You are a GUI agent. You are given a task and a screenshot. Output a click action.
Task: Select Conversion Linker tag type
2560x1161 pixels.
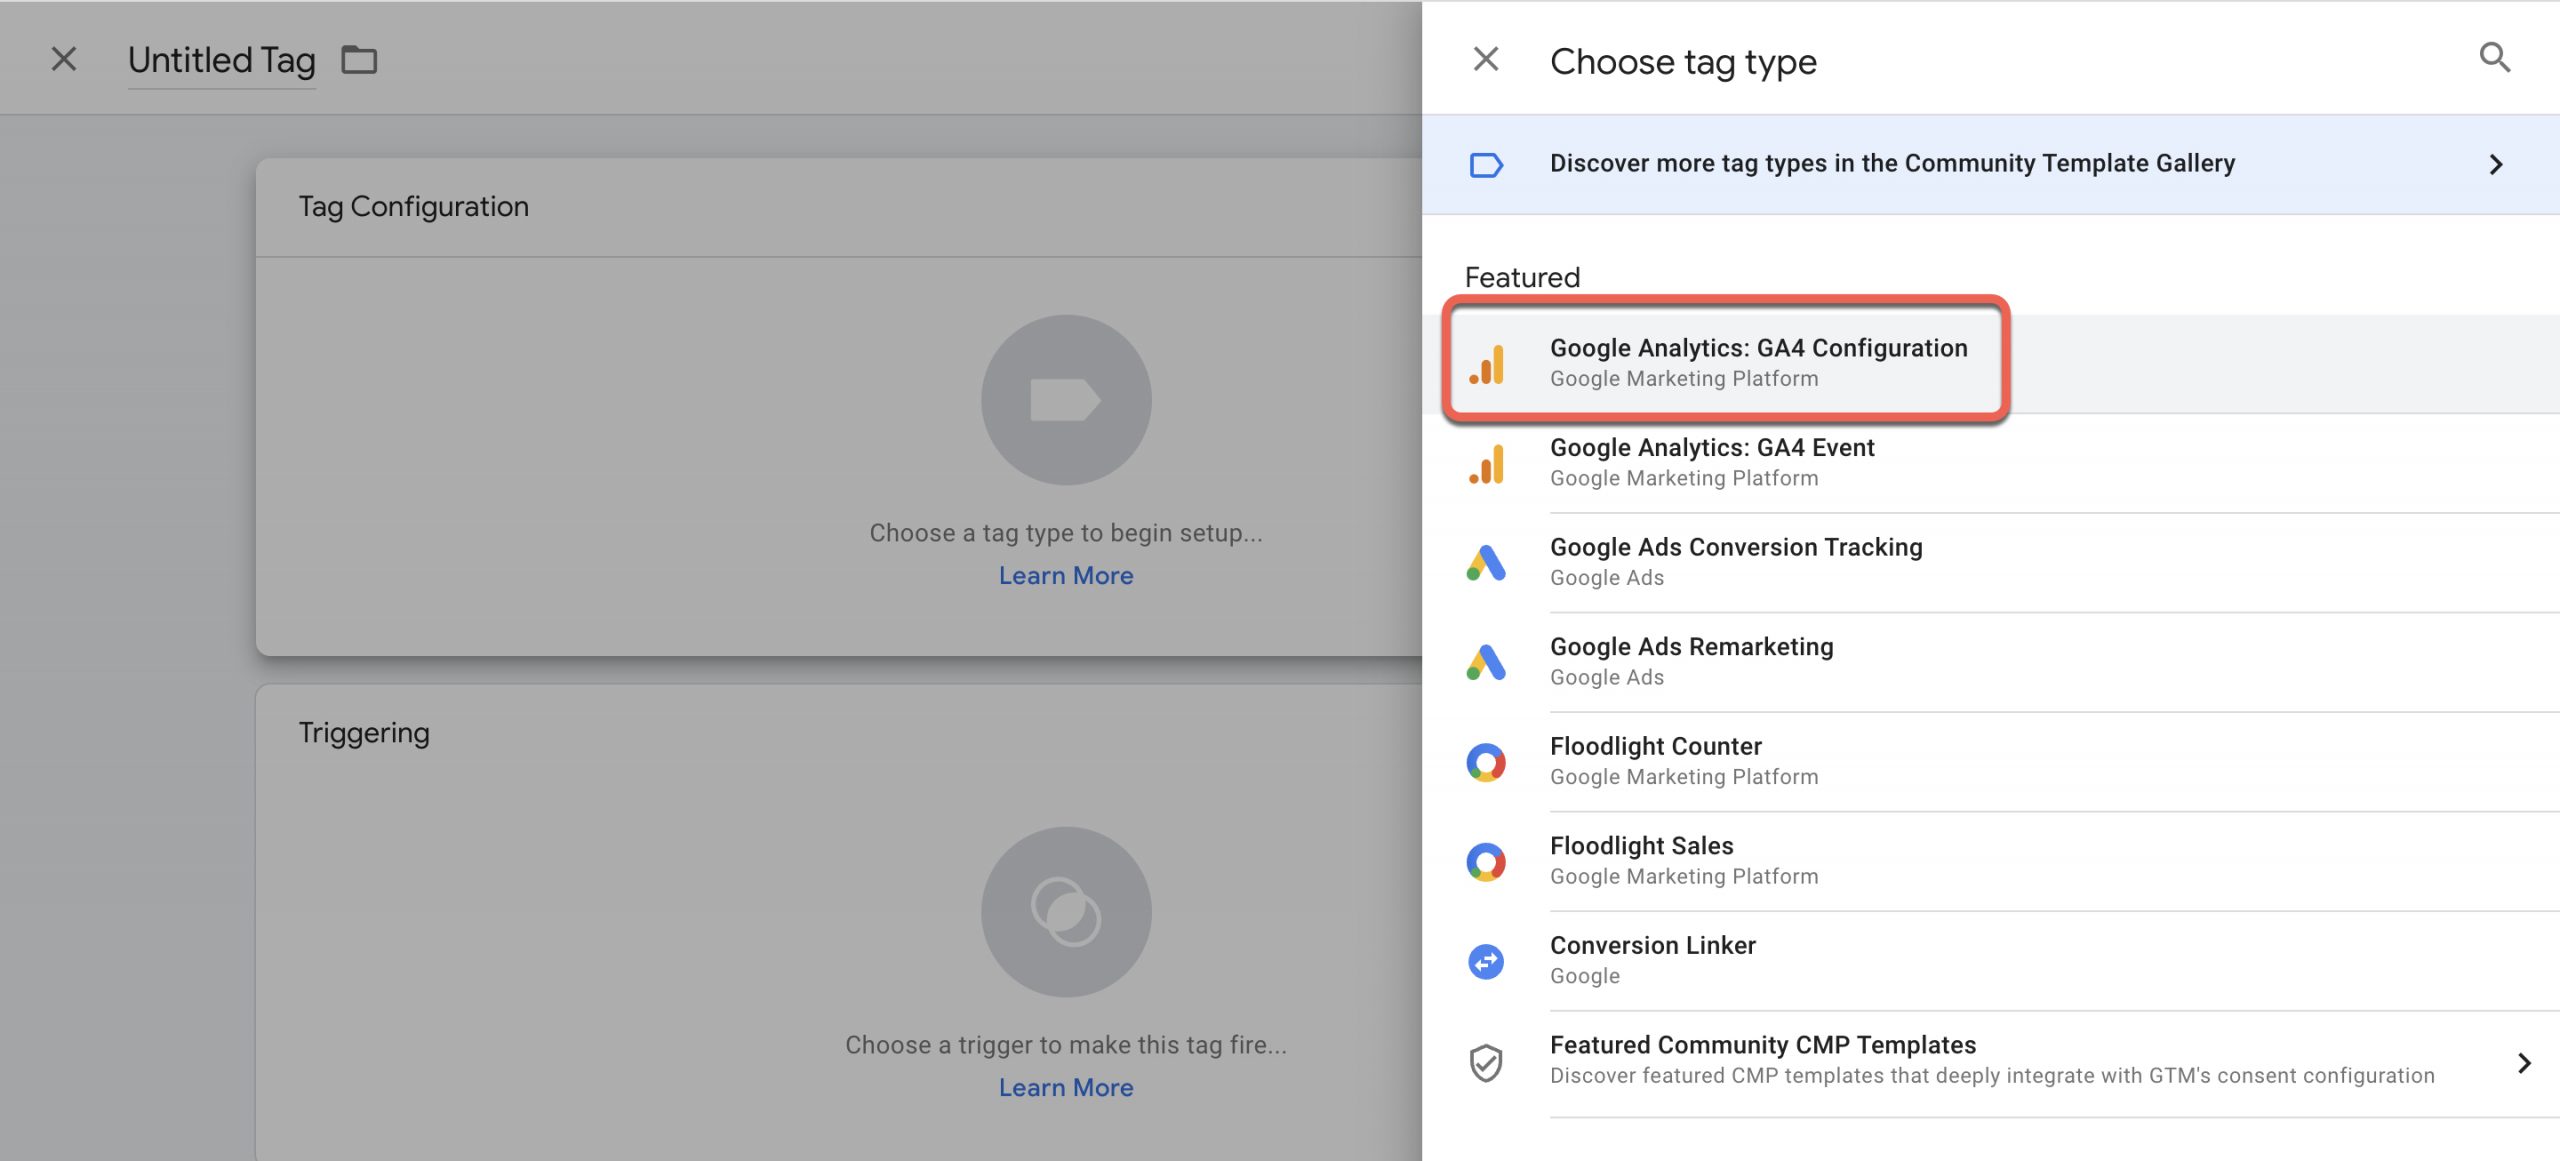(1990, 960)
